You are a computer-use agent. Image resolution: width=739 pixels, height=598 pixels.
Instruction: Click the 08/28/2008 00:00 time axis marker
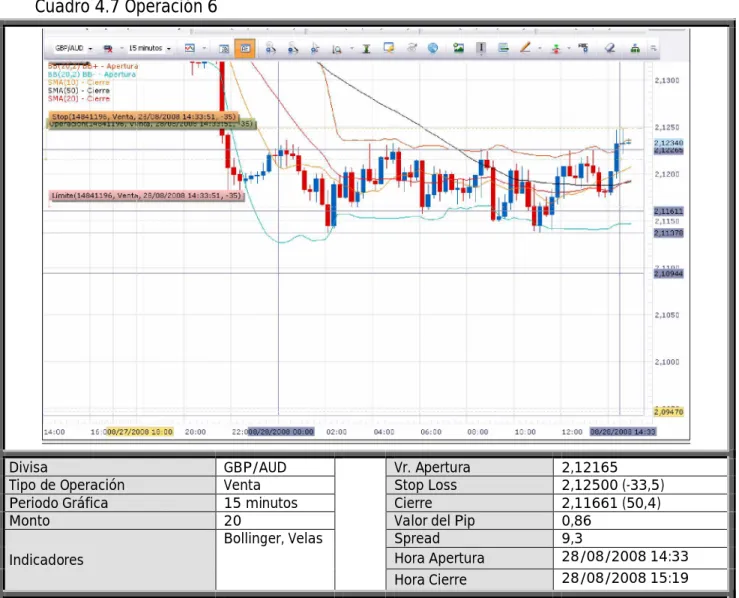pyautogui.click(x=281, y=432)
